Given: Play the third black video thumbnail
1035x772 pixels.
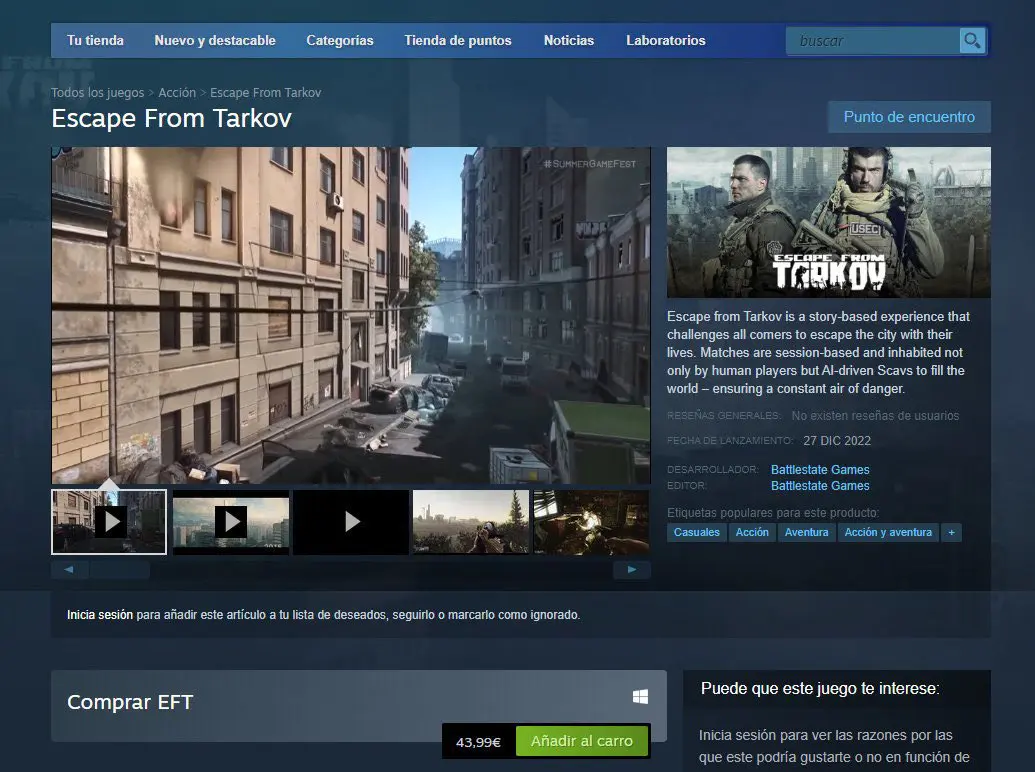Looking at the screenshot, I should point(351,522).
